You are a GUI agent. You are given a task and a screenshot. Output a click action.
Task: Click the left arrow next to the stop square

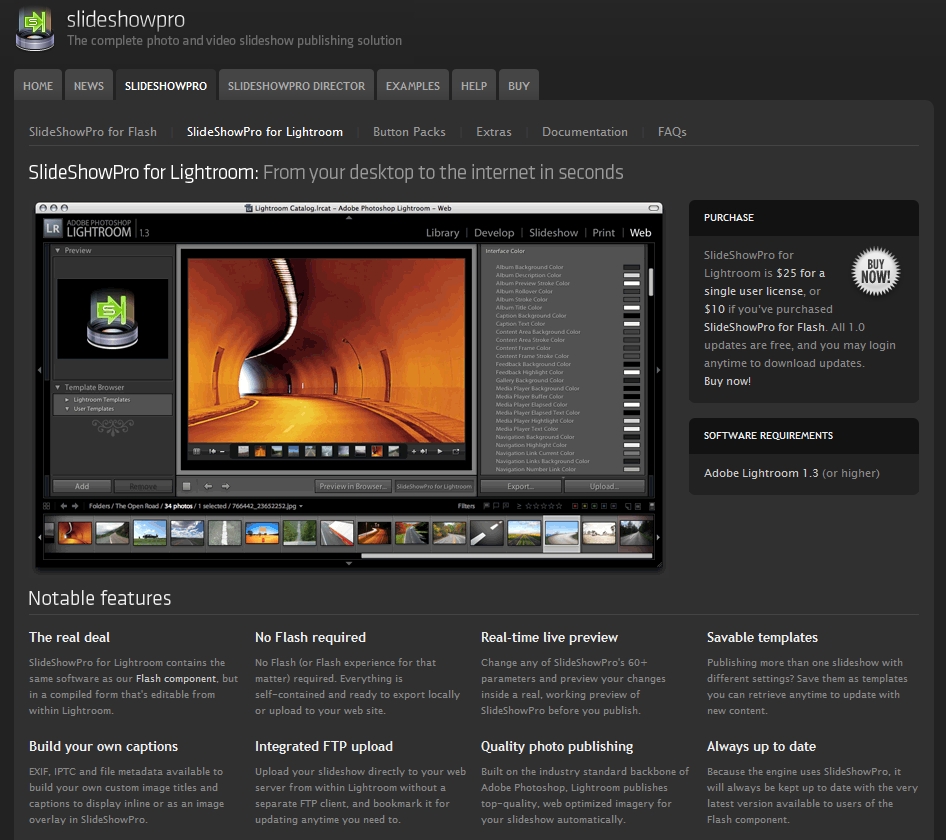[208, 486]
